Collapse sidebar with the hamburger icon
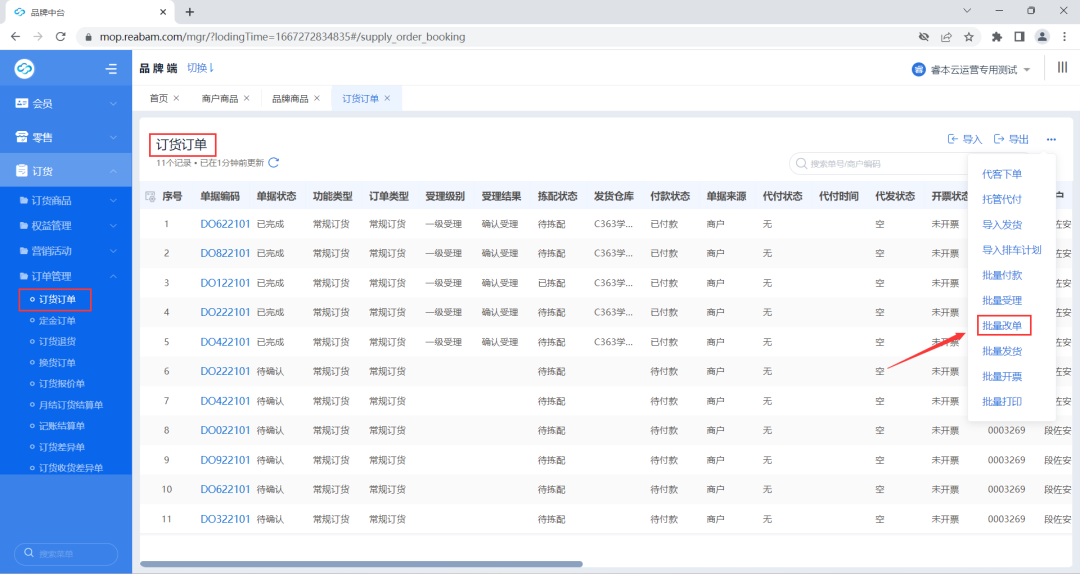 point(111,69)
